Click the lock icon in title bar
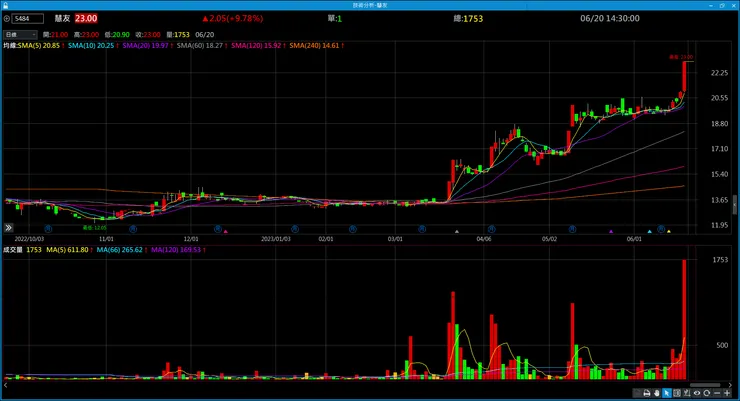Viewport: 740px width, 401px height. 5,5
